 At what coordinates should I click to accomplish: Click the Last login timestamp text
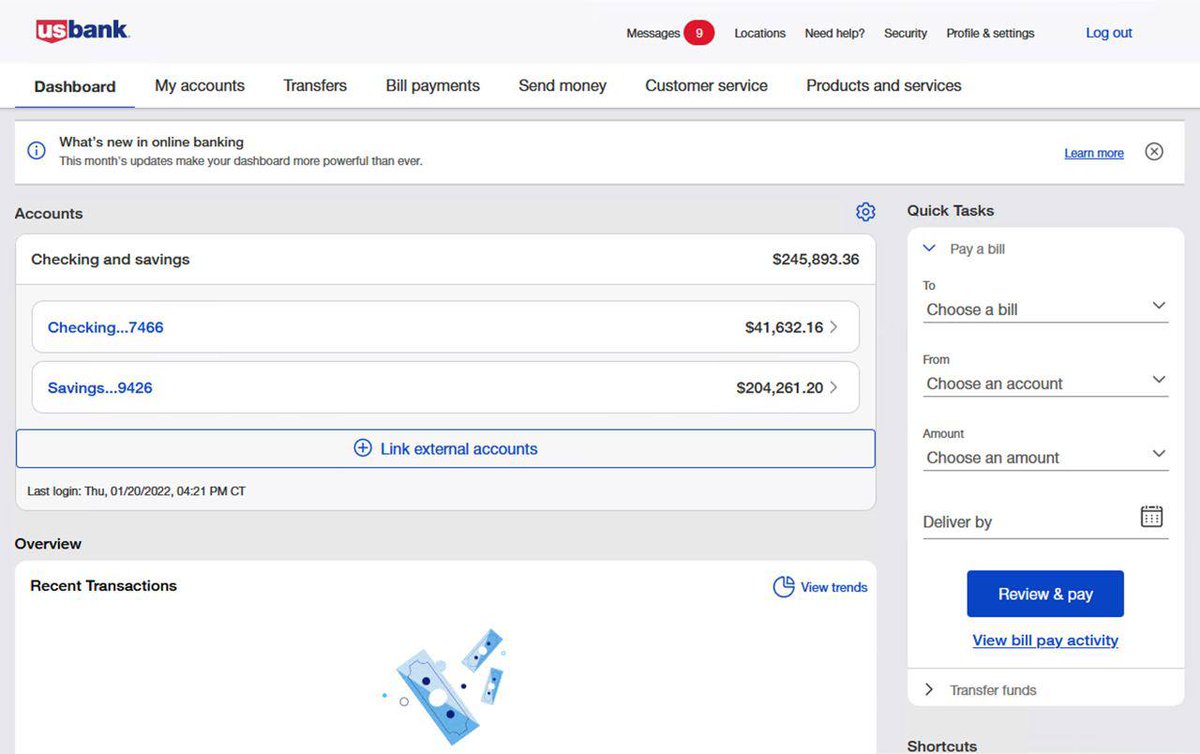[x=136, y=491]
